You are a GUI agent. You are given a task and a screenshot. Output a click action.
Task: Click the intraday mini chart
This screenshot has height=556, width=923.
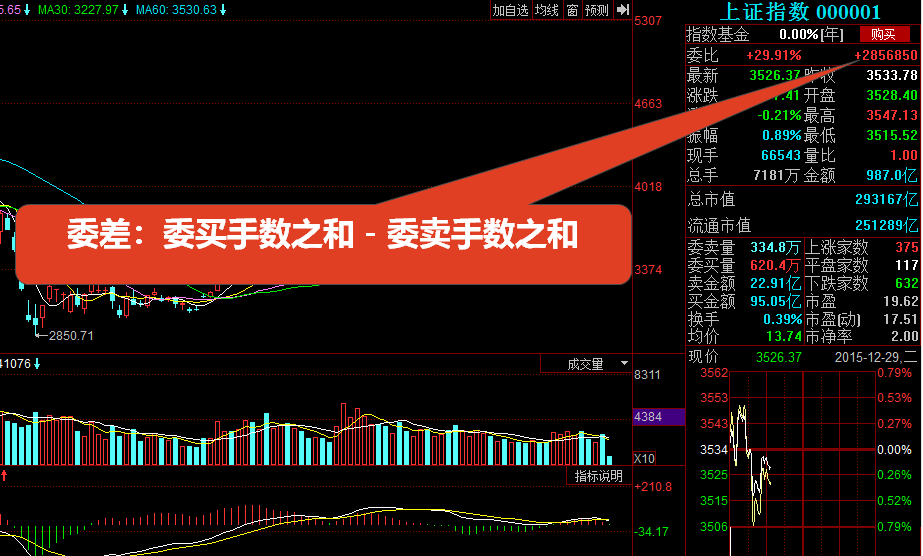pyautogui.click(x=802, y=464)
